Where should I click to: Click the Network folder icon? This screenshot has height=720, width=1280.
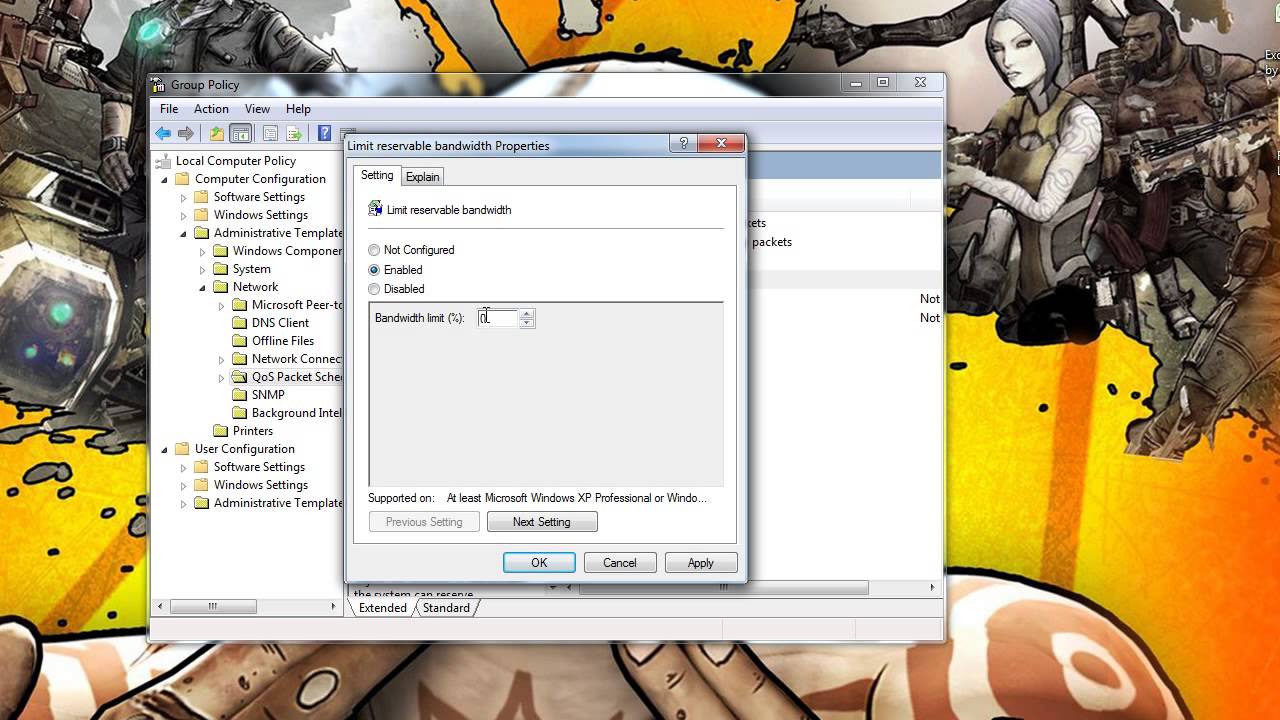[220, 287]
